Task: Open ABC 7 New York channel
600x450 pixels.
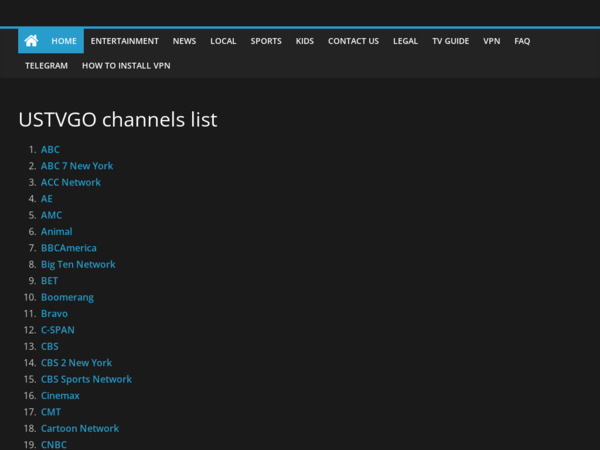Action: pos(77,166)
